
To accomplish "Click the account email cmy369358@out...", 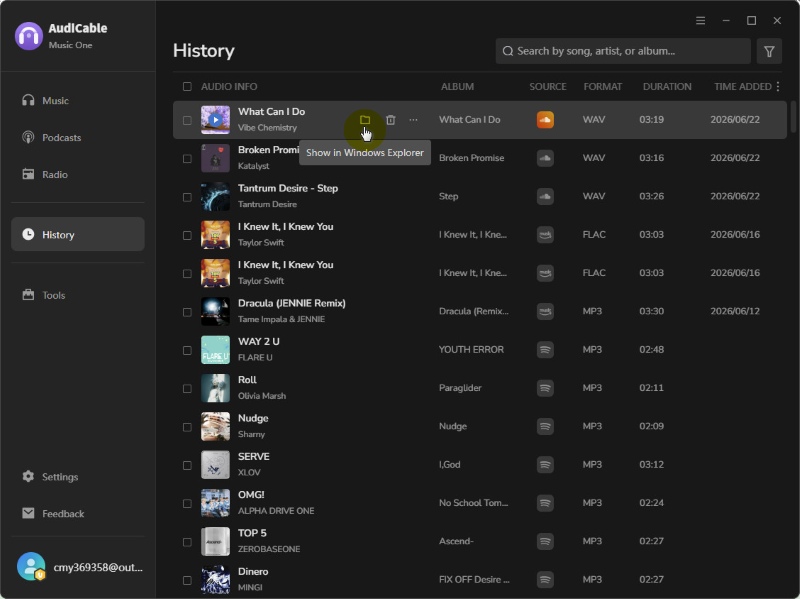I will point(98,567).
